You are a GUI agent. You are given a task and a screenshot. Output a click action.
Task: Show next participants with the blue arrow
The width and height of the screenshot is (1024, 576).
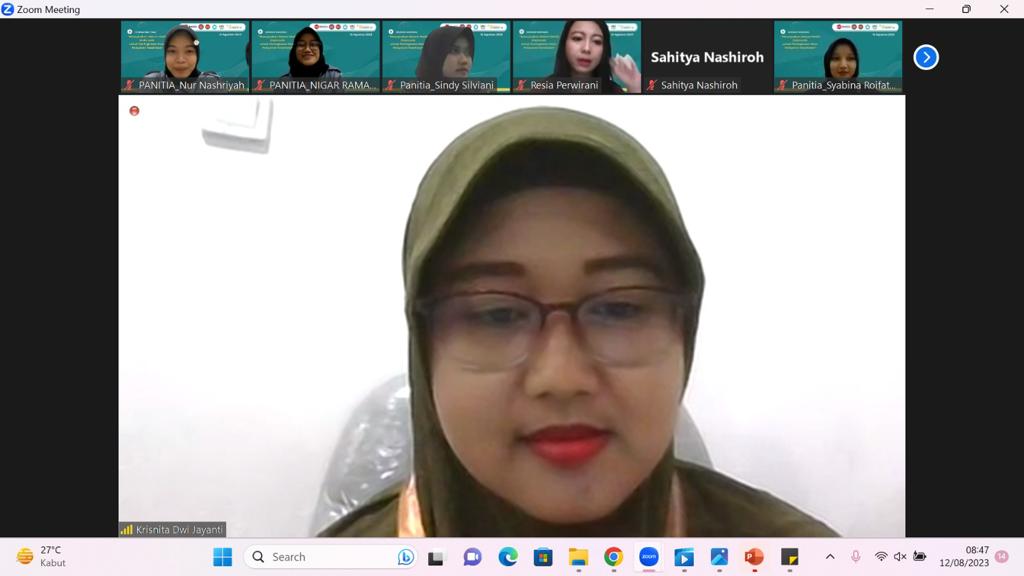tap(926, 57)
